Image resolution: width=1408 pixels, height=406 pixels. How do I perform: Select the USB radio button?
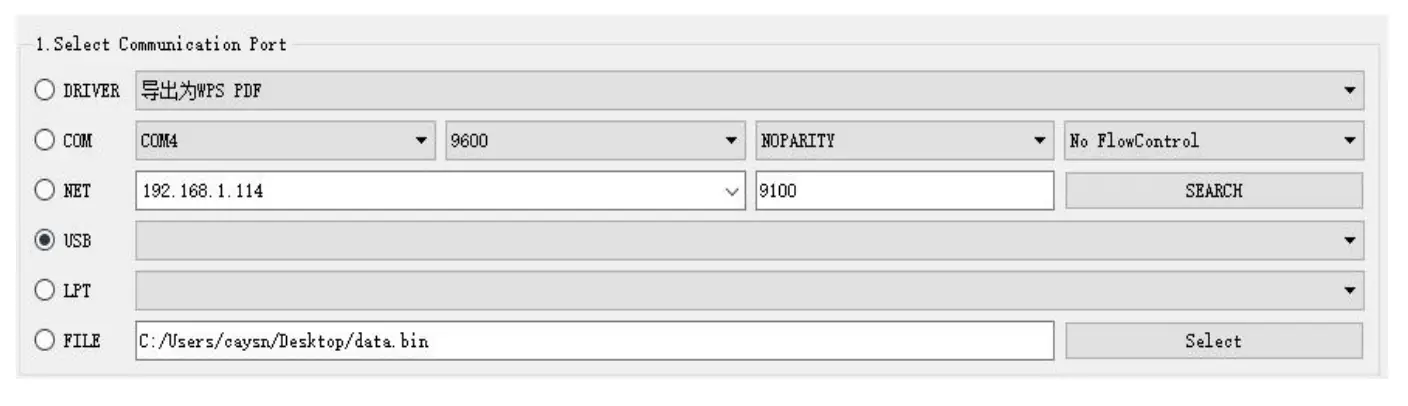click(45, 241)
